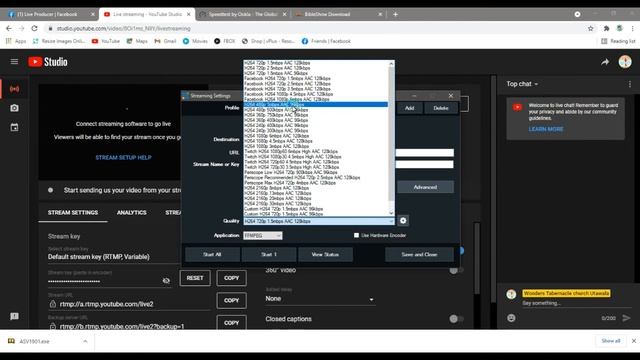Open the Maps bookmark
640x360 pixels.
pyautogui.click(x=137, y=41)
